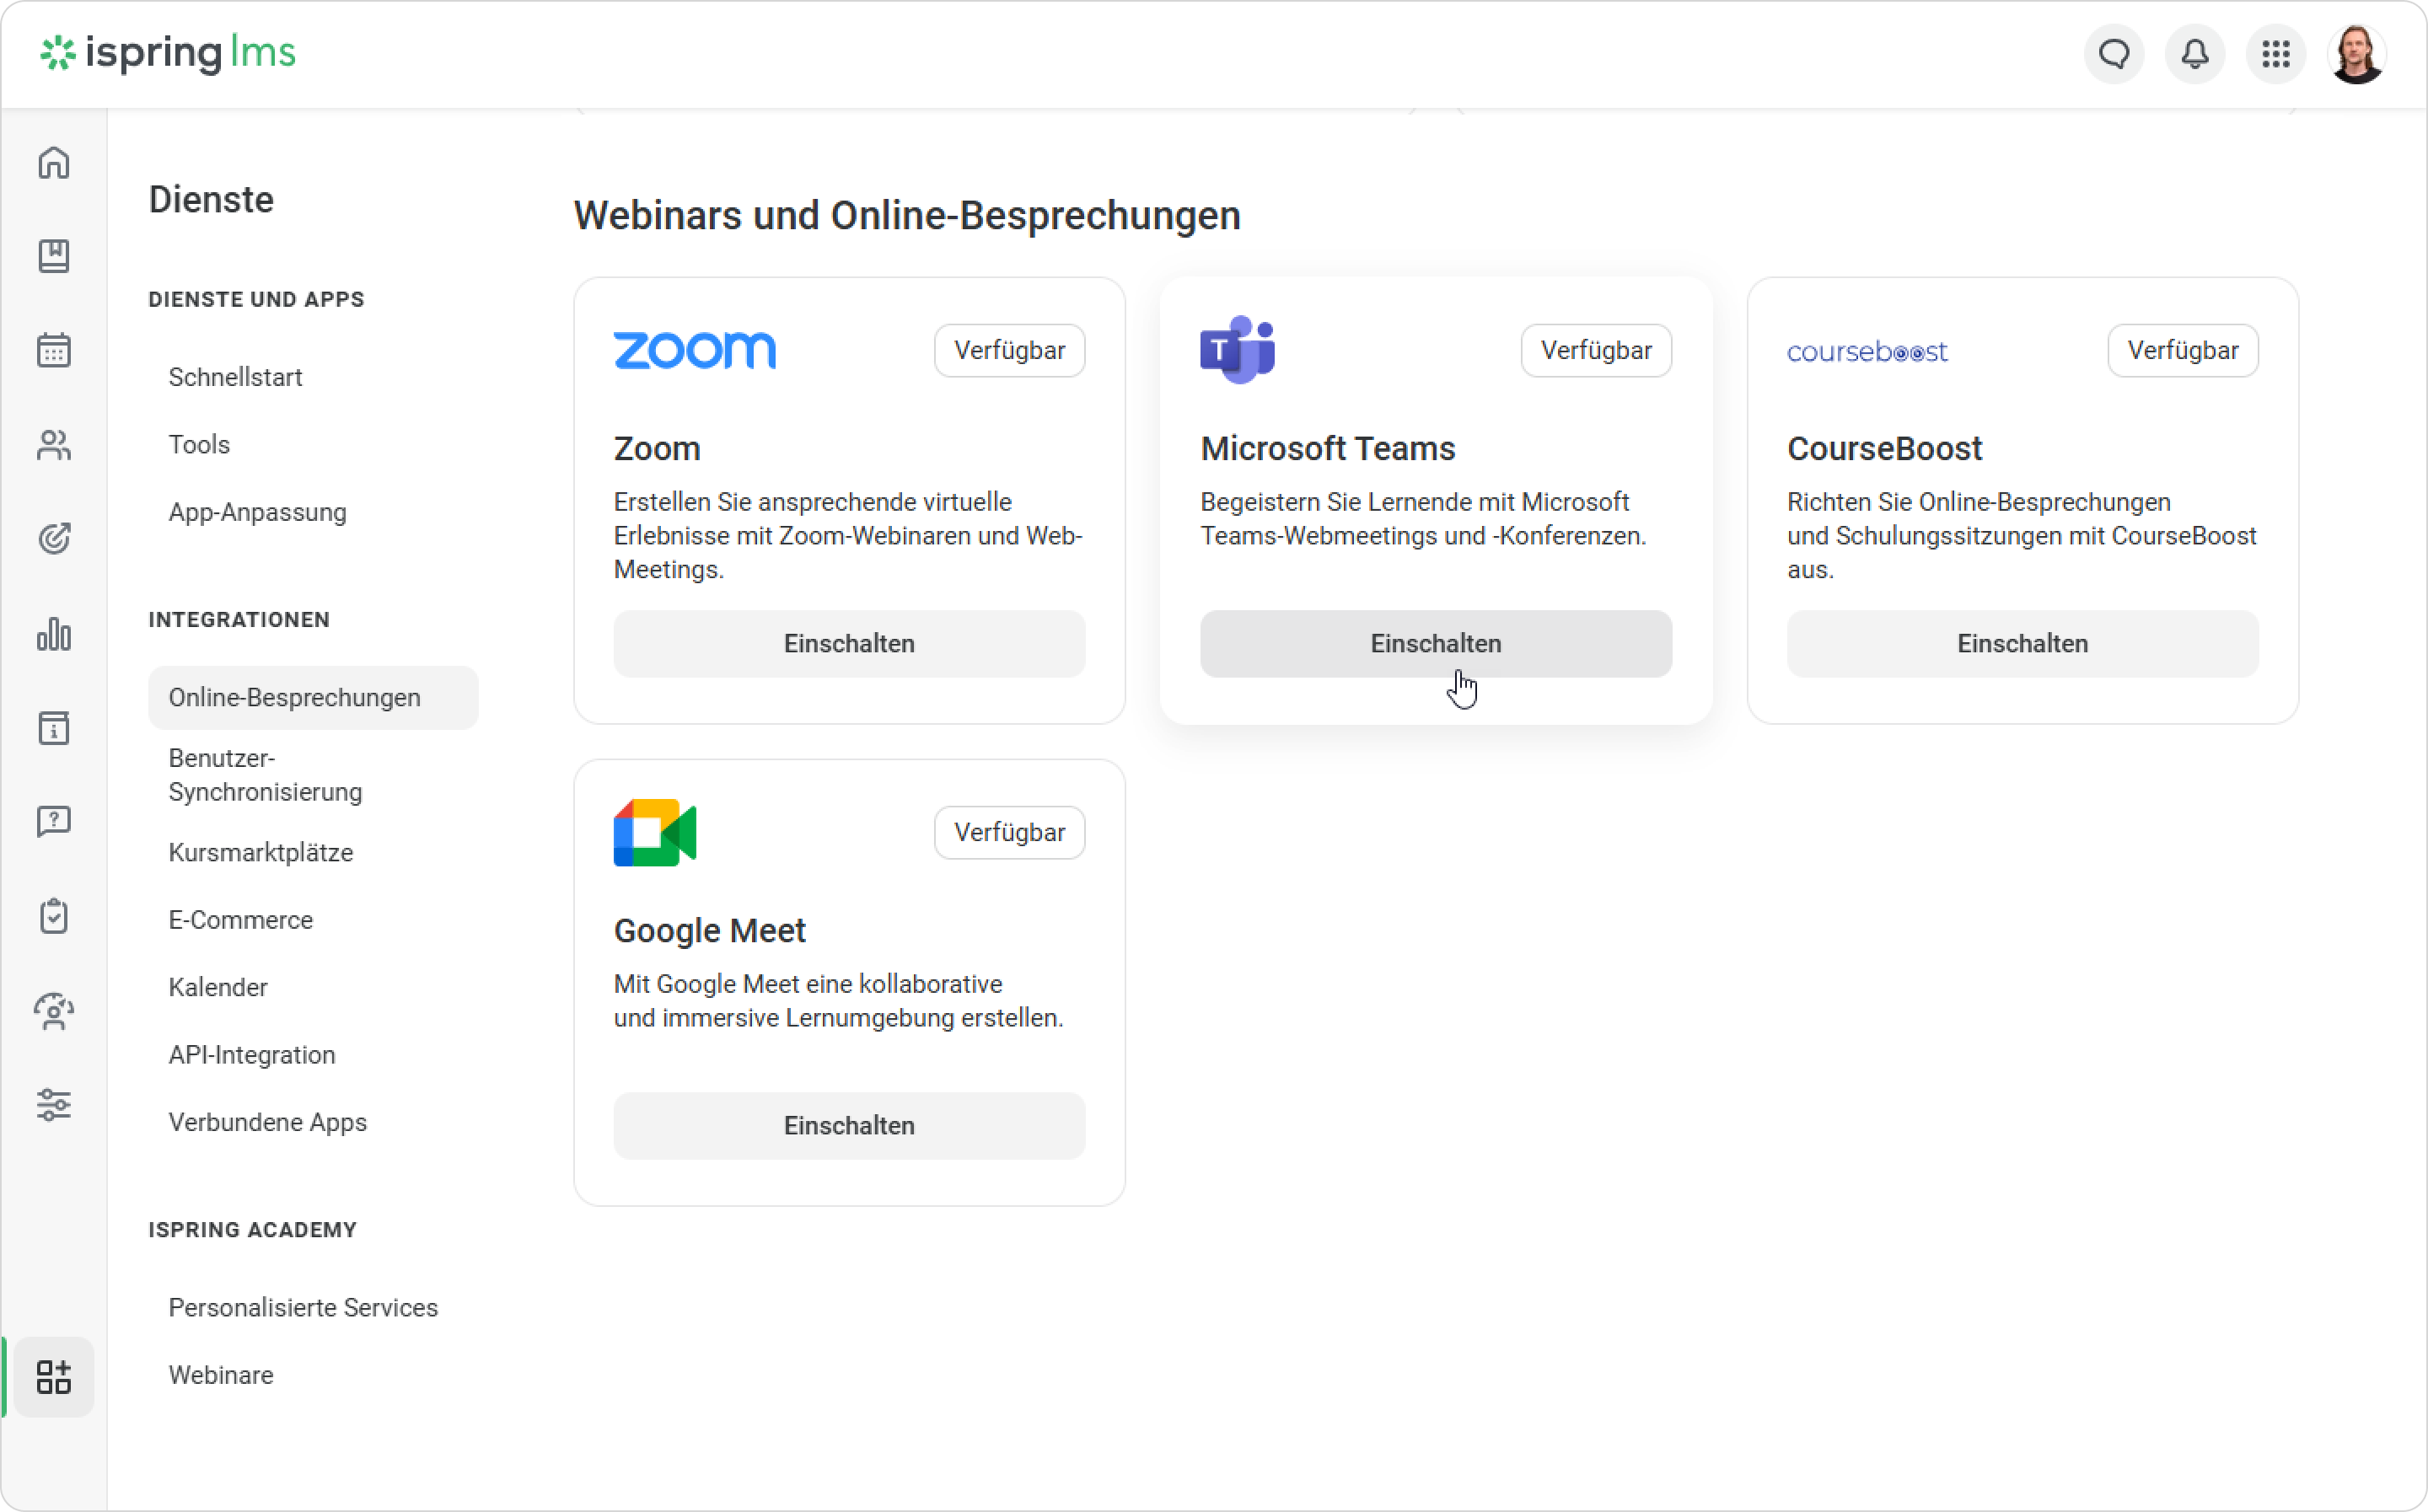
Task: Open the info page icon in sidebar
Action: click(x=54, y=728)
